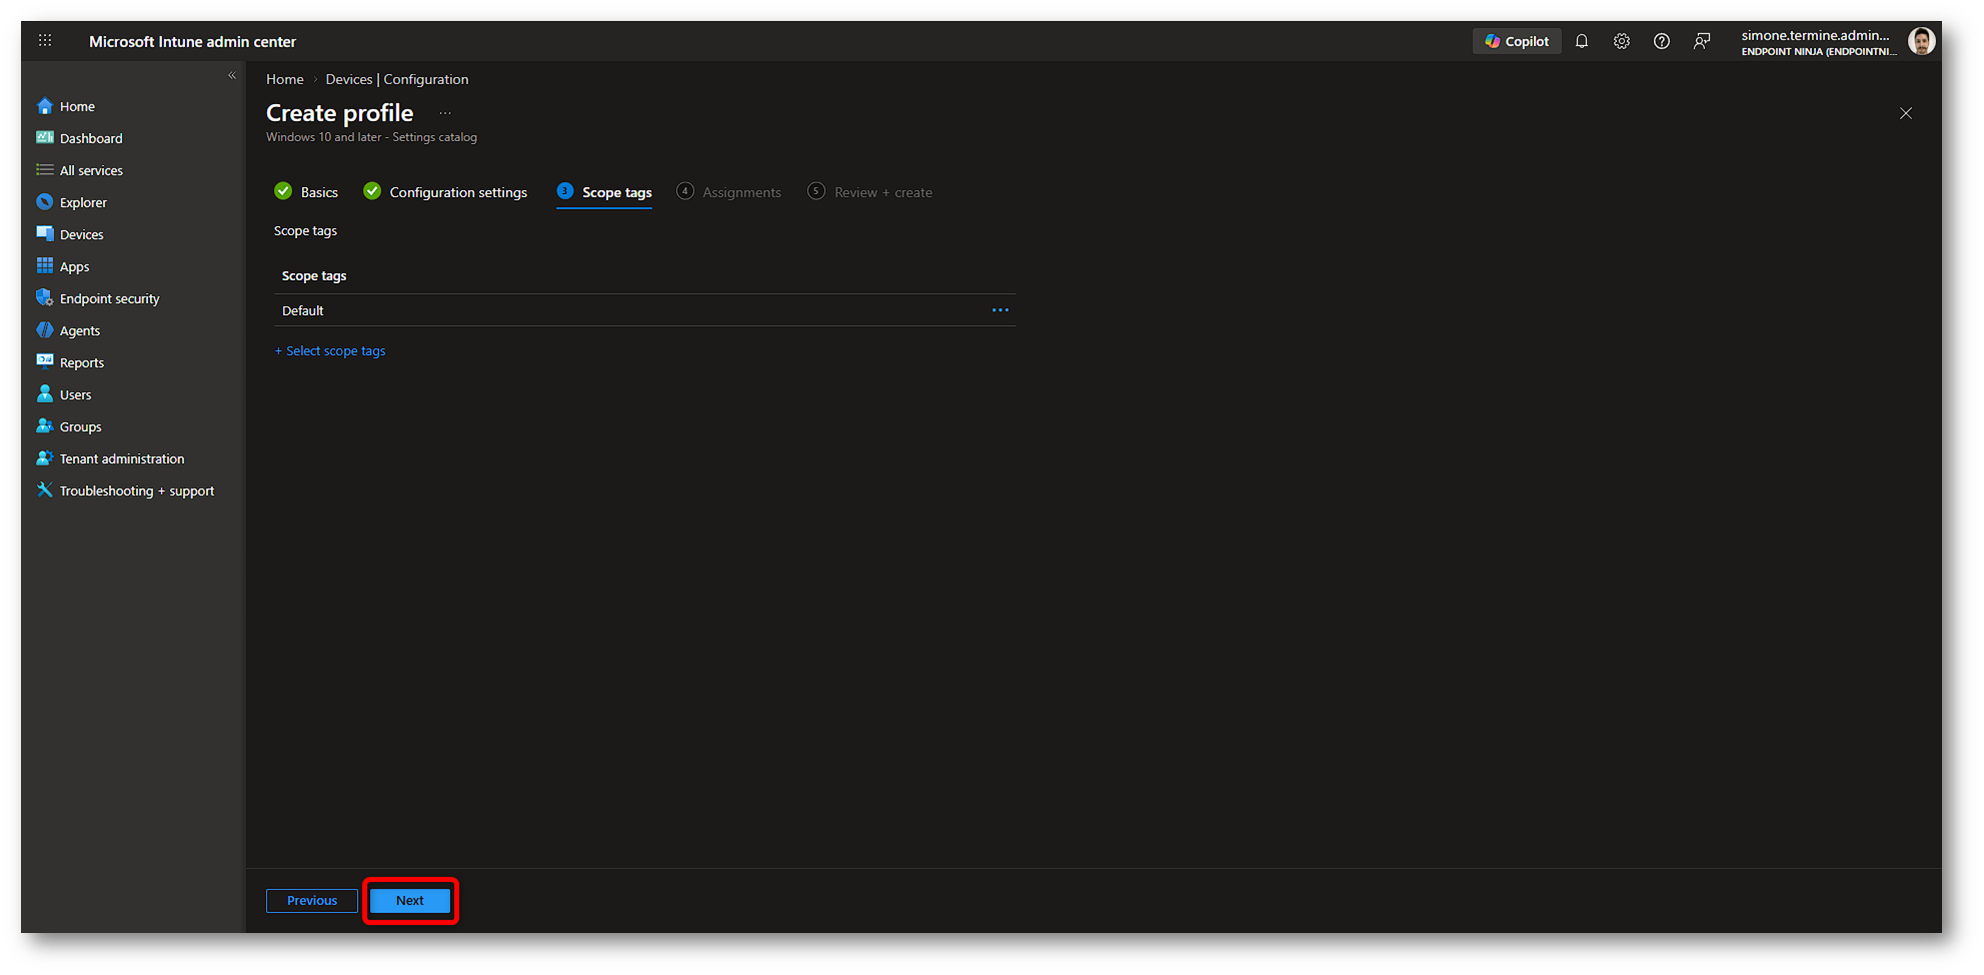The width and height of the screenshot is (1984, 975).
Task: Open the settings gear in header
Action: pyautogui.click(x=1622, y=41)
